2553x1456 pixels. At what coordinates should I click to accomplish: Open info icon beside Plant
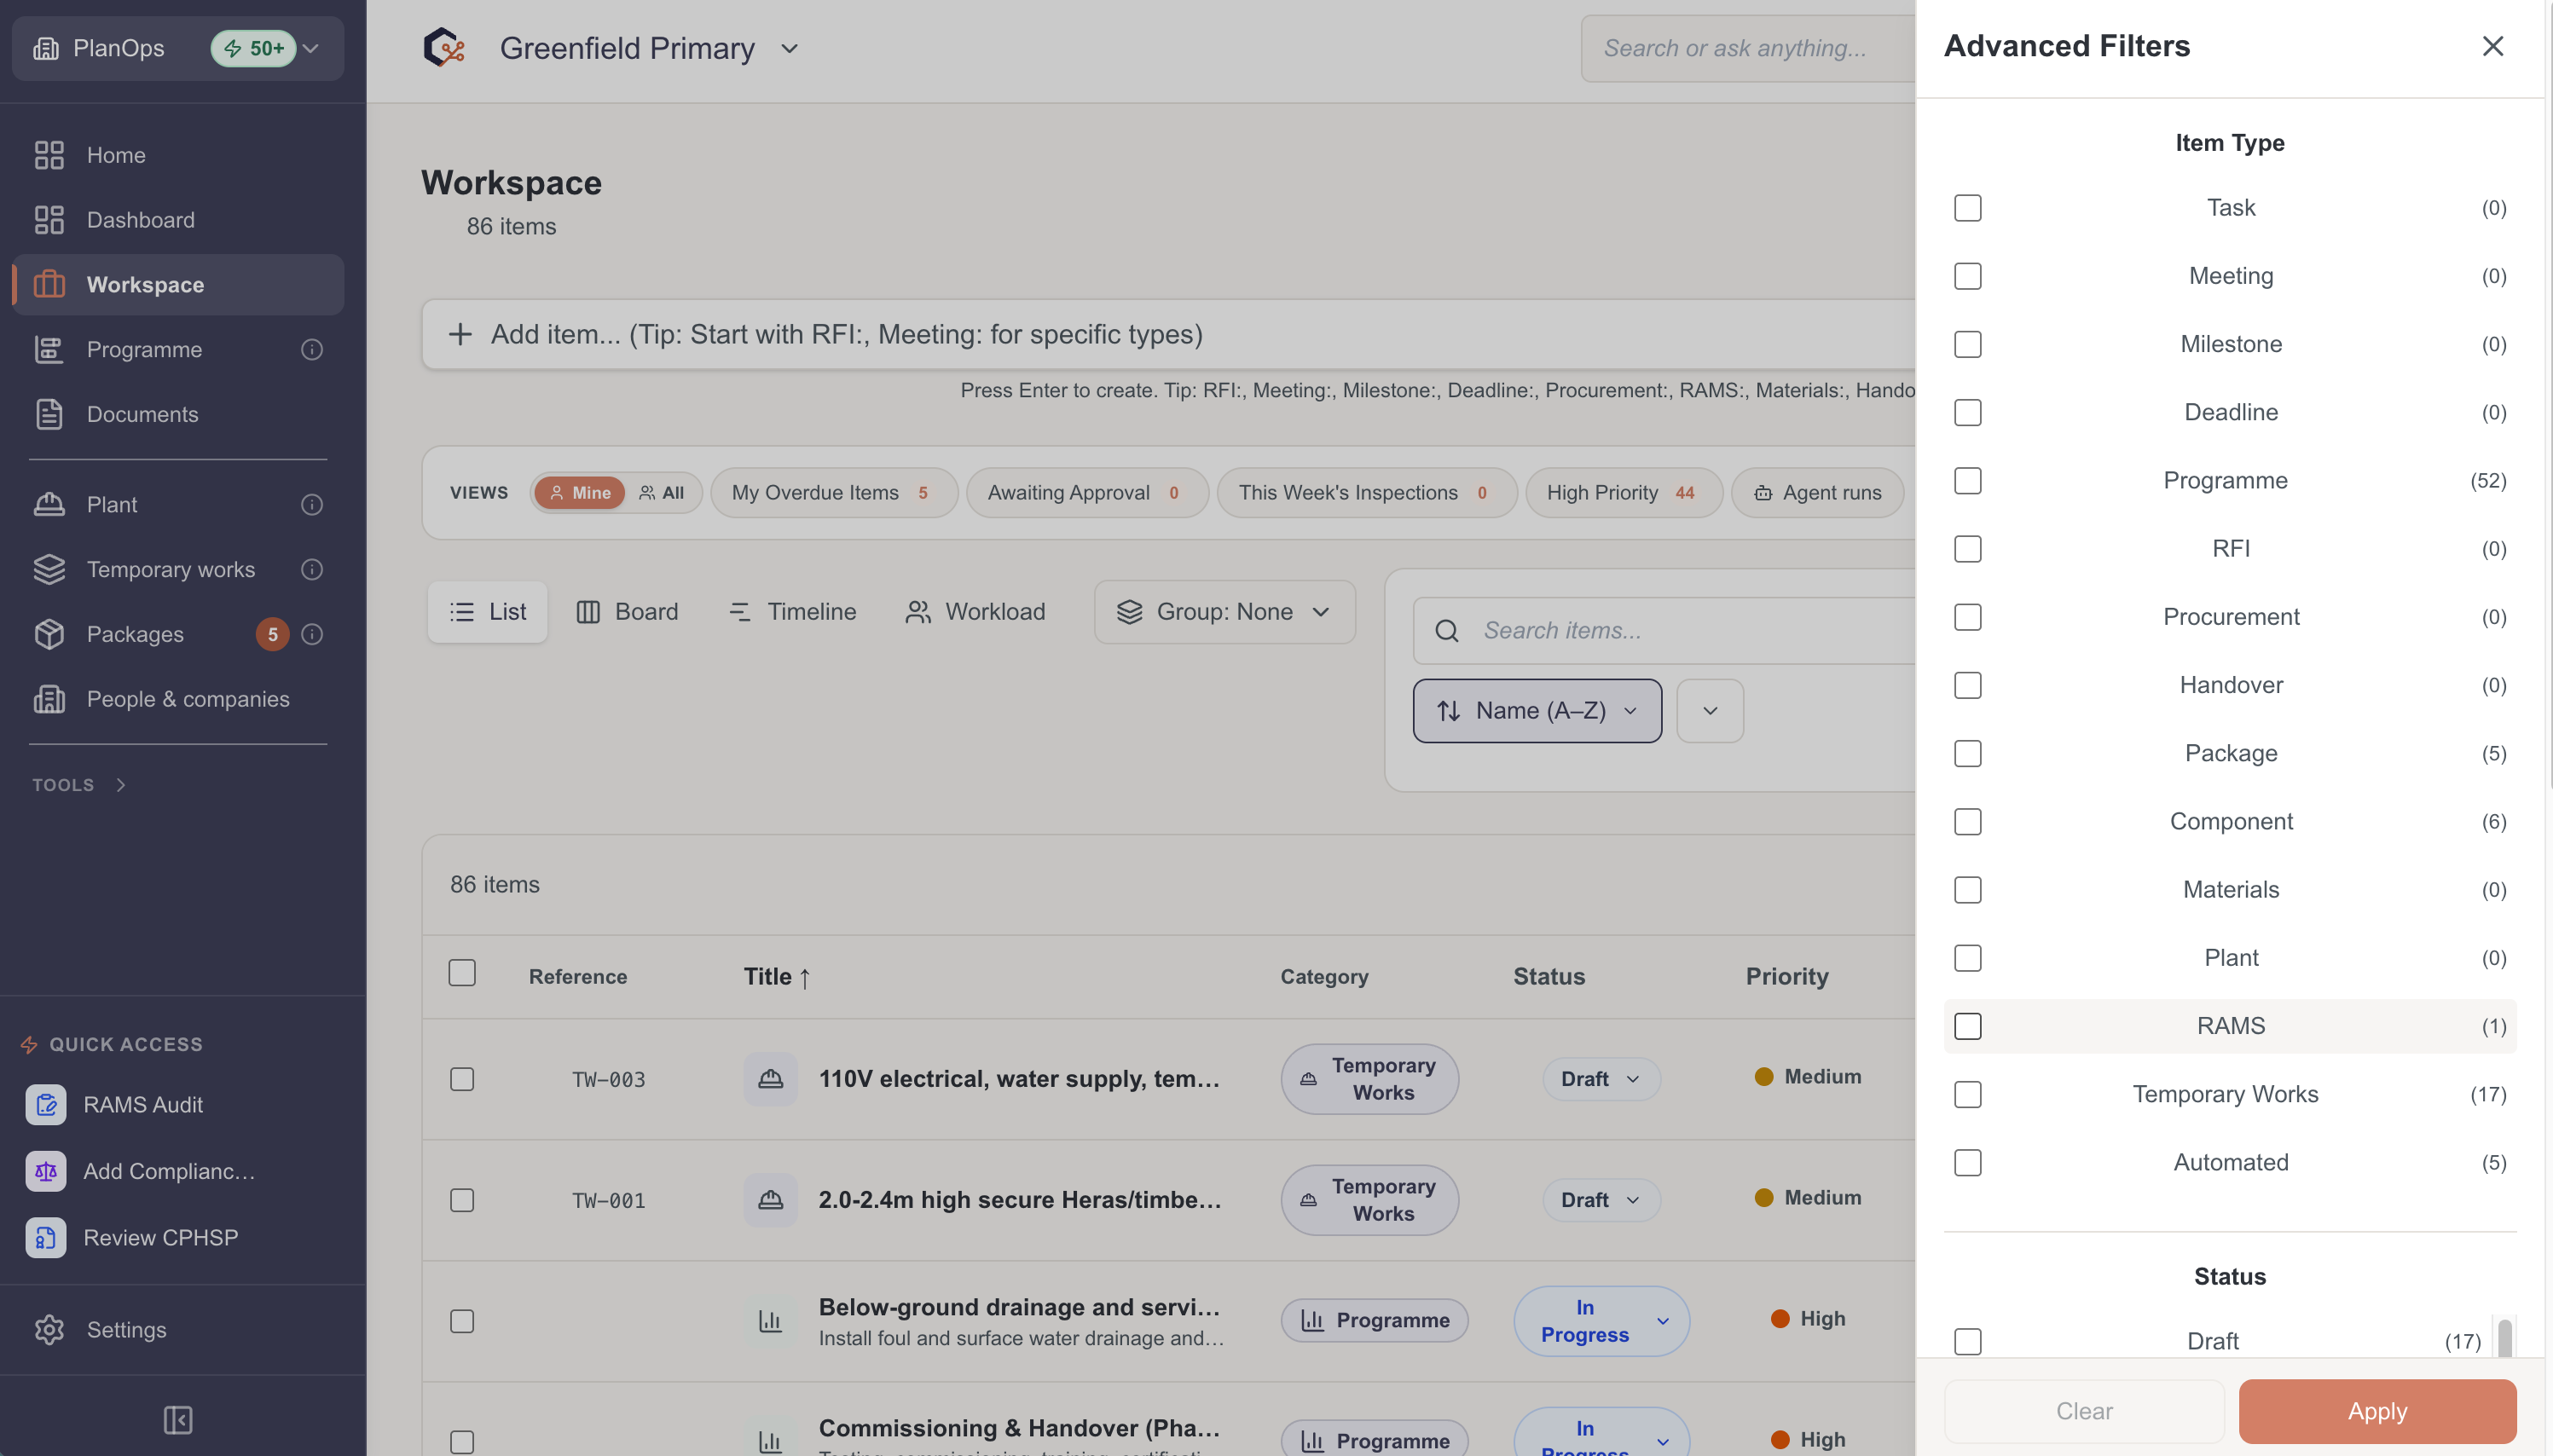312,504
